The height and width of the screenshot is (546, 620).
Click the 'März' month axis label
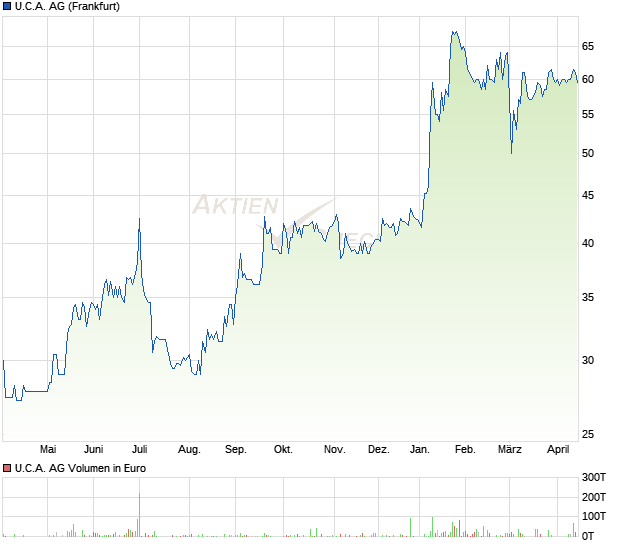tap(510, 450)
